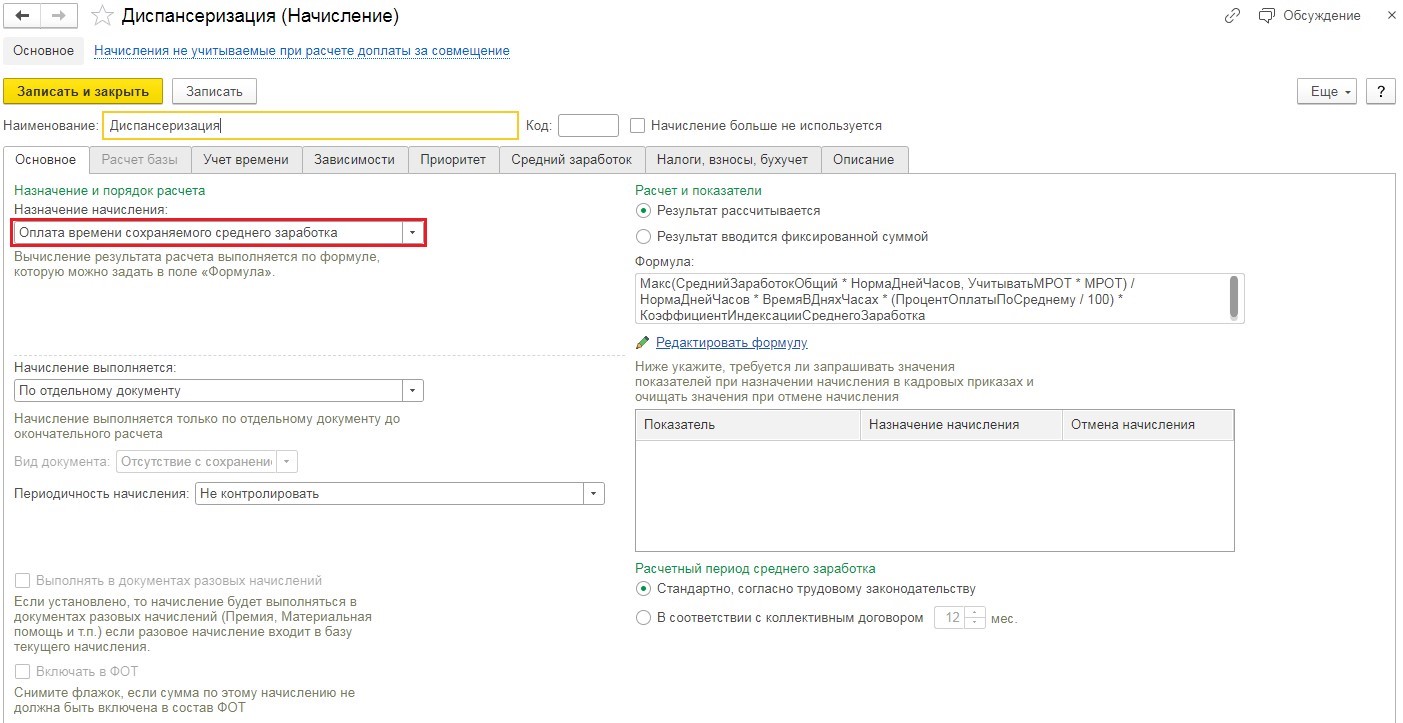The image size is (1403, 723).
Task: Click the forward navigation arrow
Action: click(58, 16)
